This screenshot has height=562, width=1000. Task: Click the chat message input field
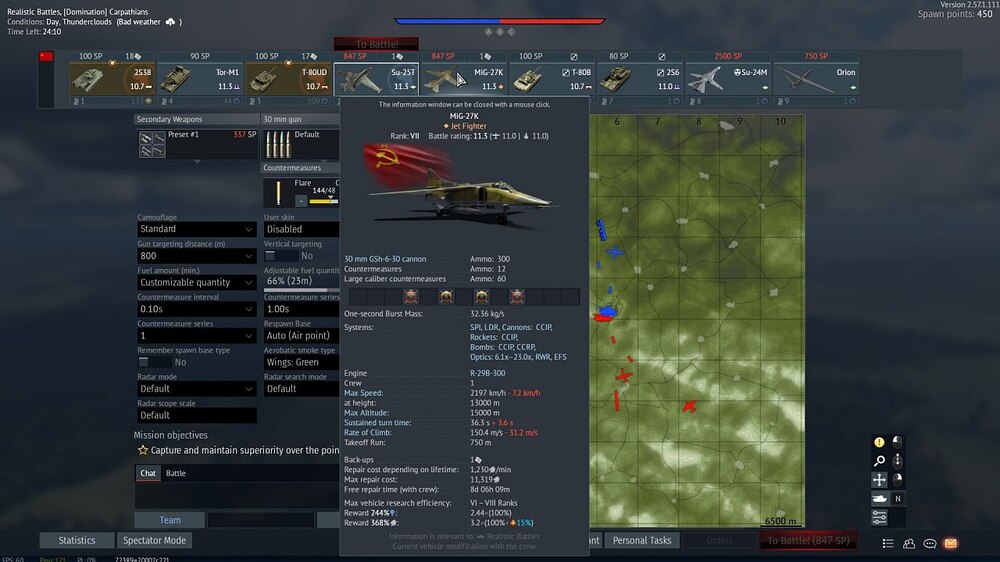(x=261, y=520)
